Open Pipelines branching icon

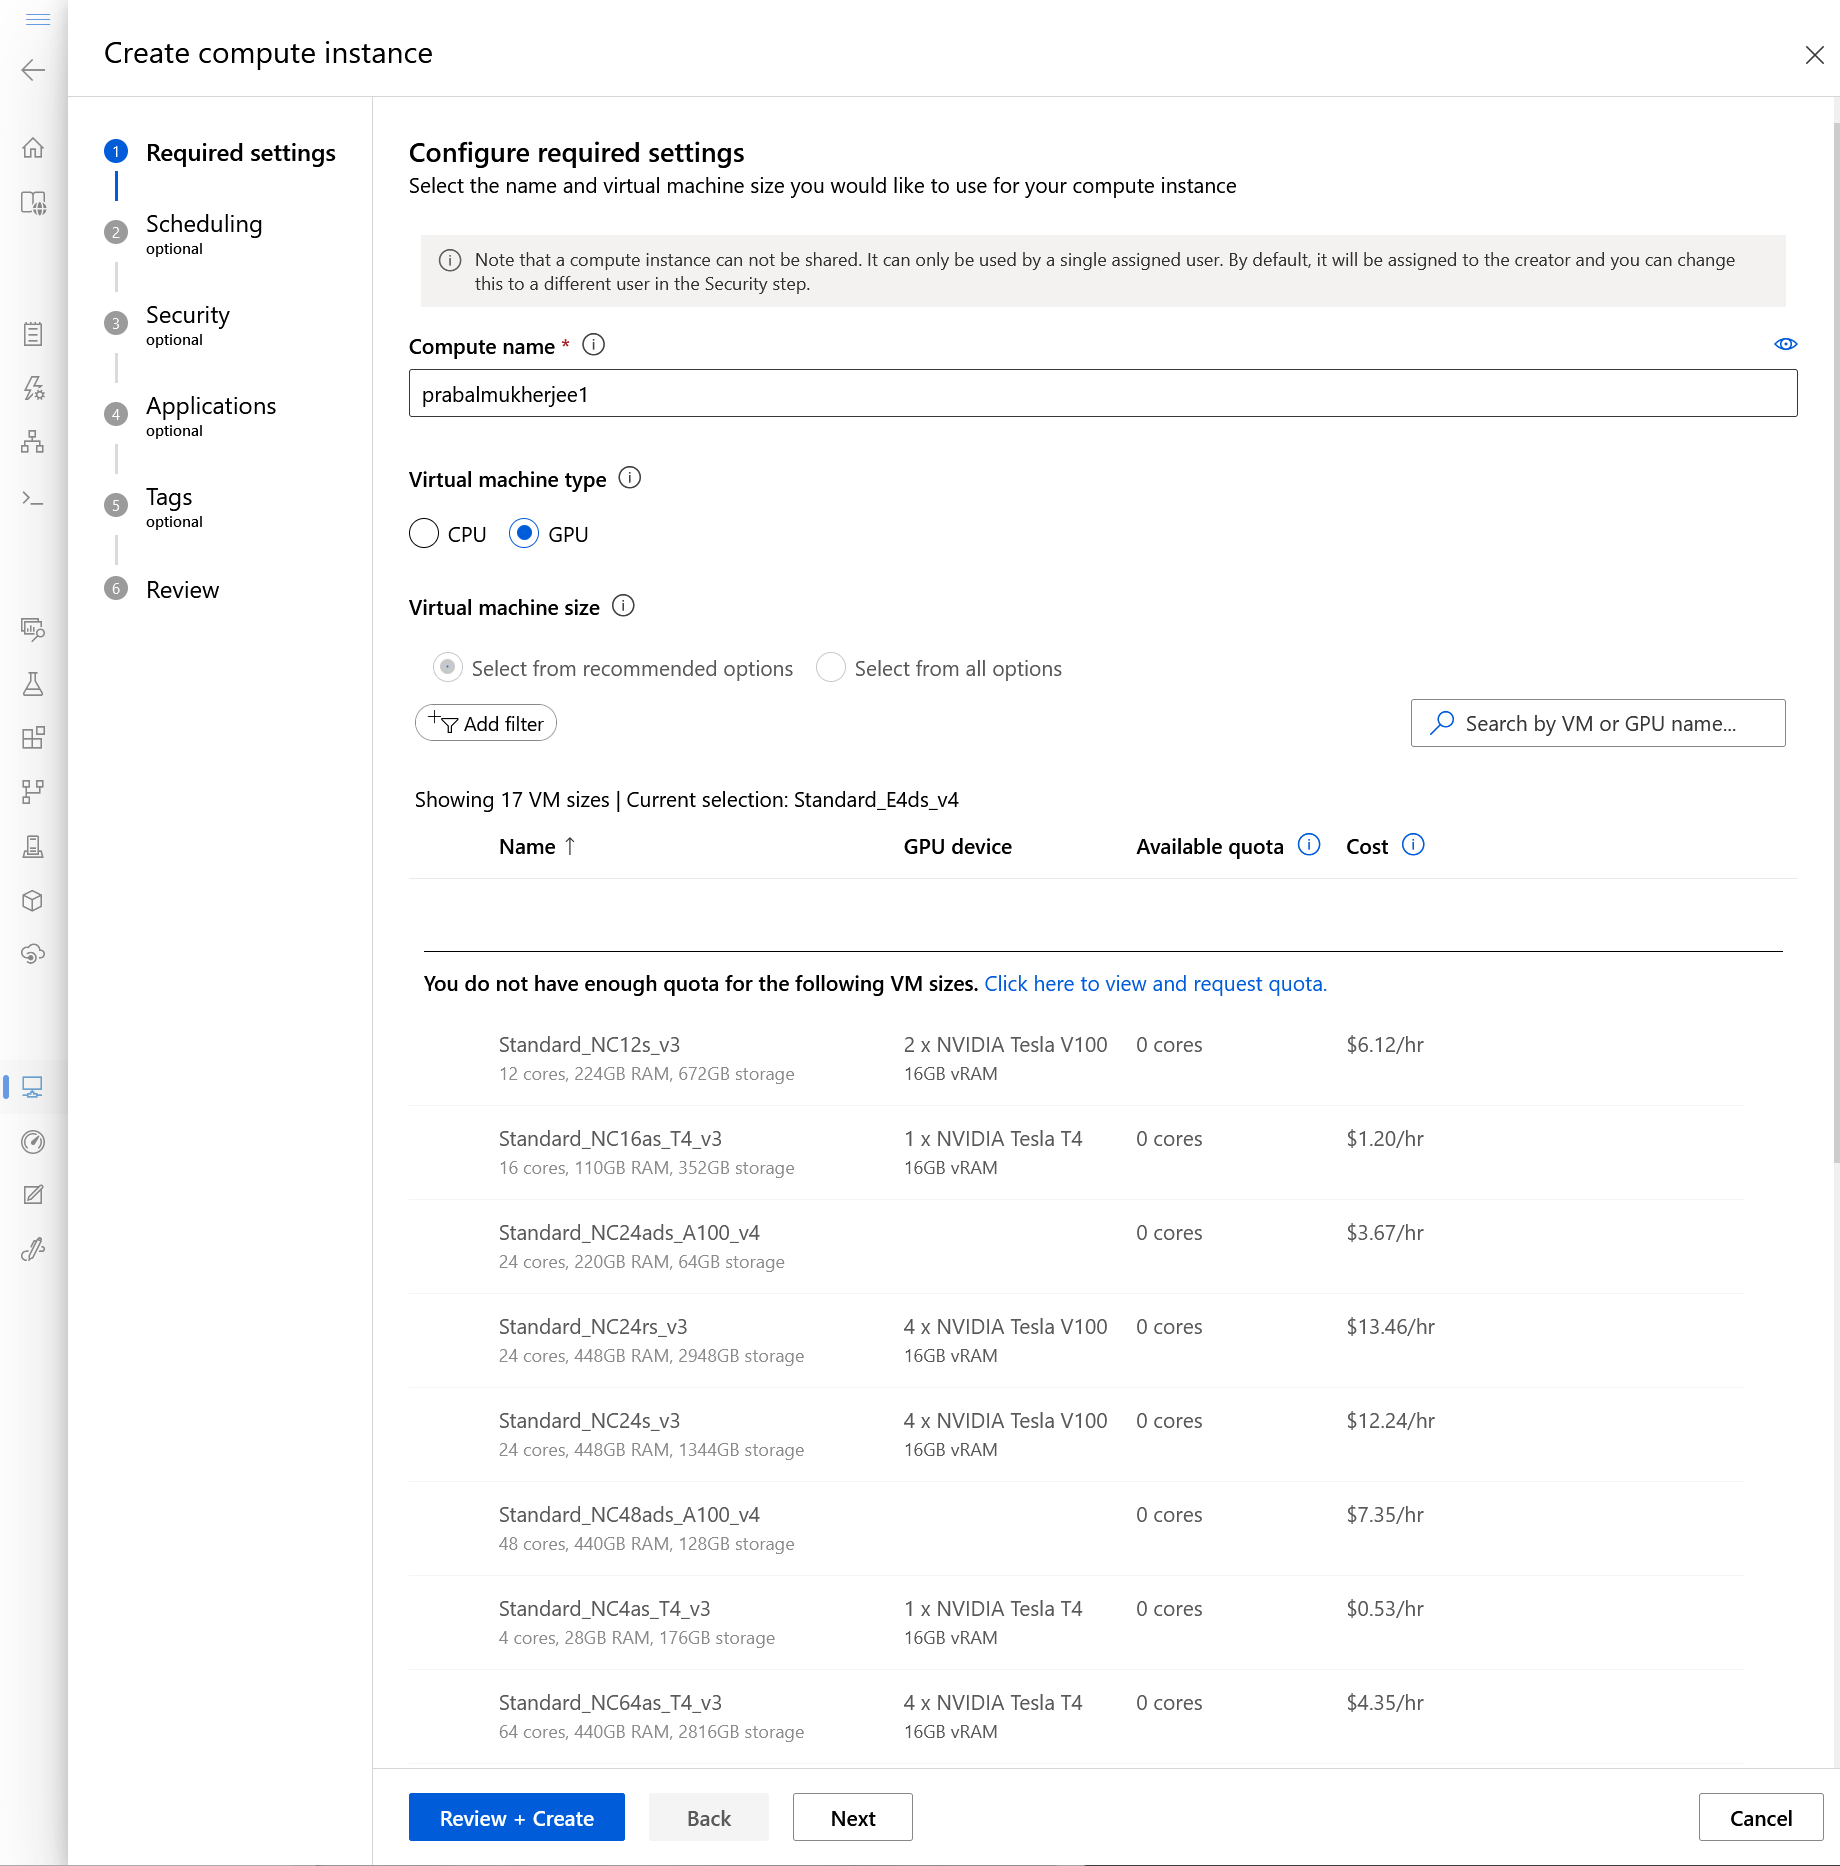[33, 792]
